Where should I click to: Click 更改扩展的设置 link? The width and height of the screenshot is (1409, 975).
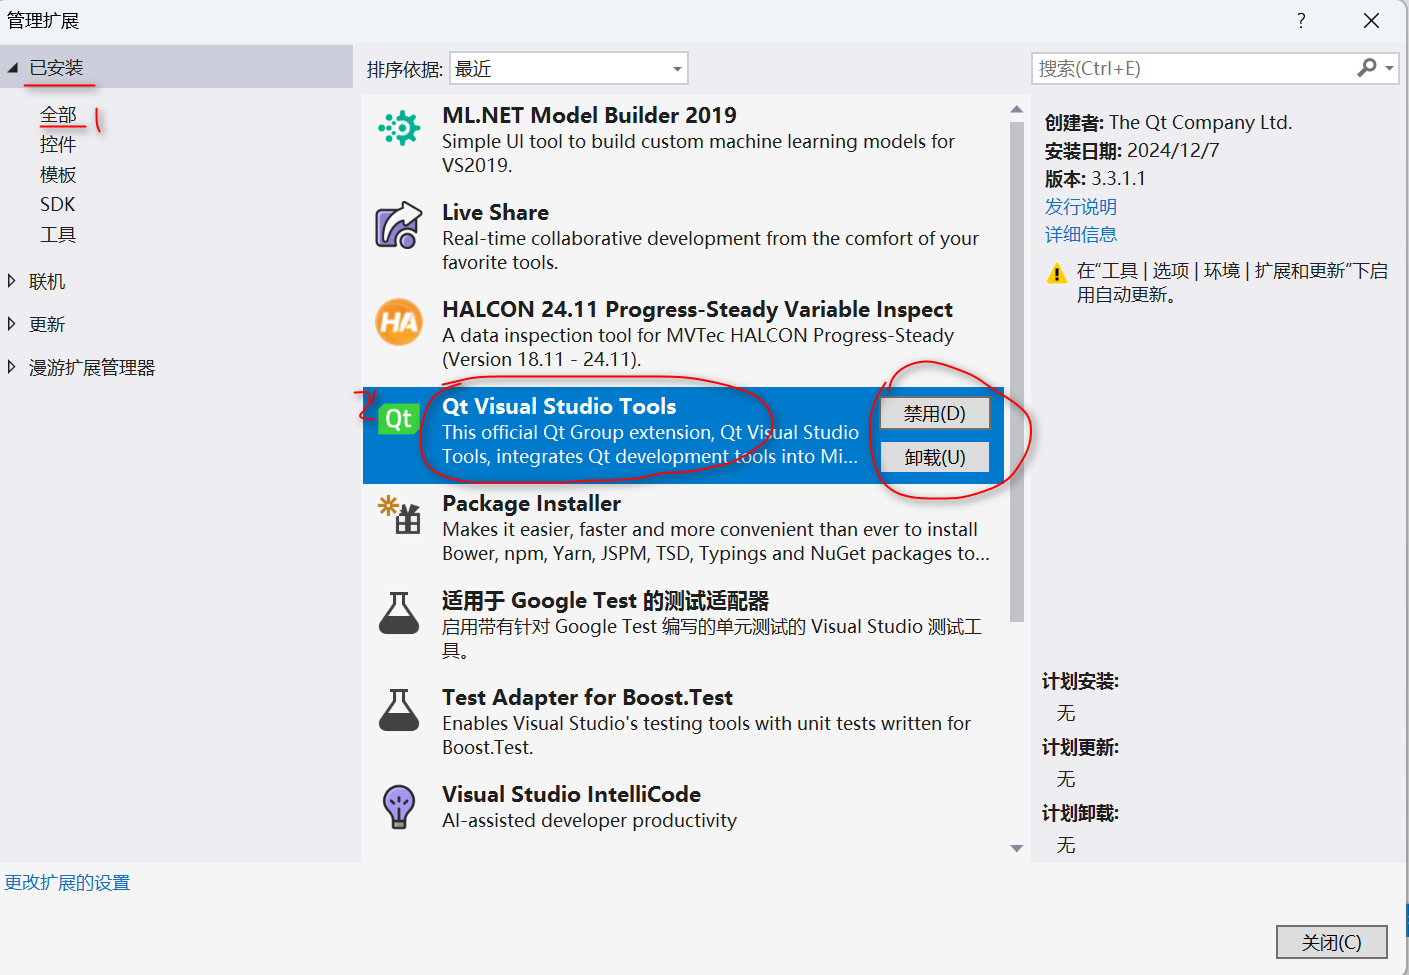tap(66, 882)
